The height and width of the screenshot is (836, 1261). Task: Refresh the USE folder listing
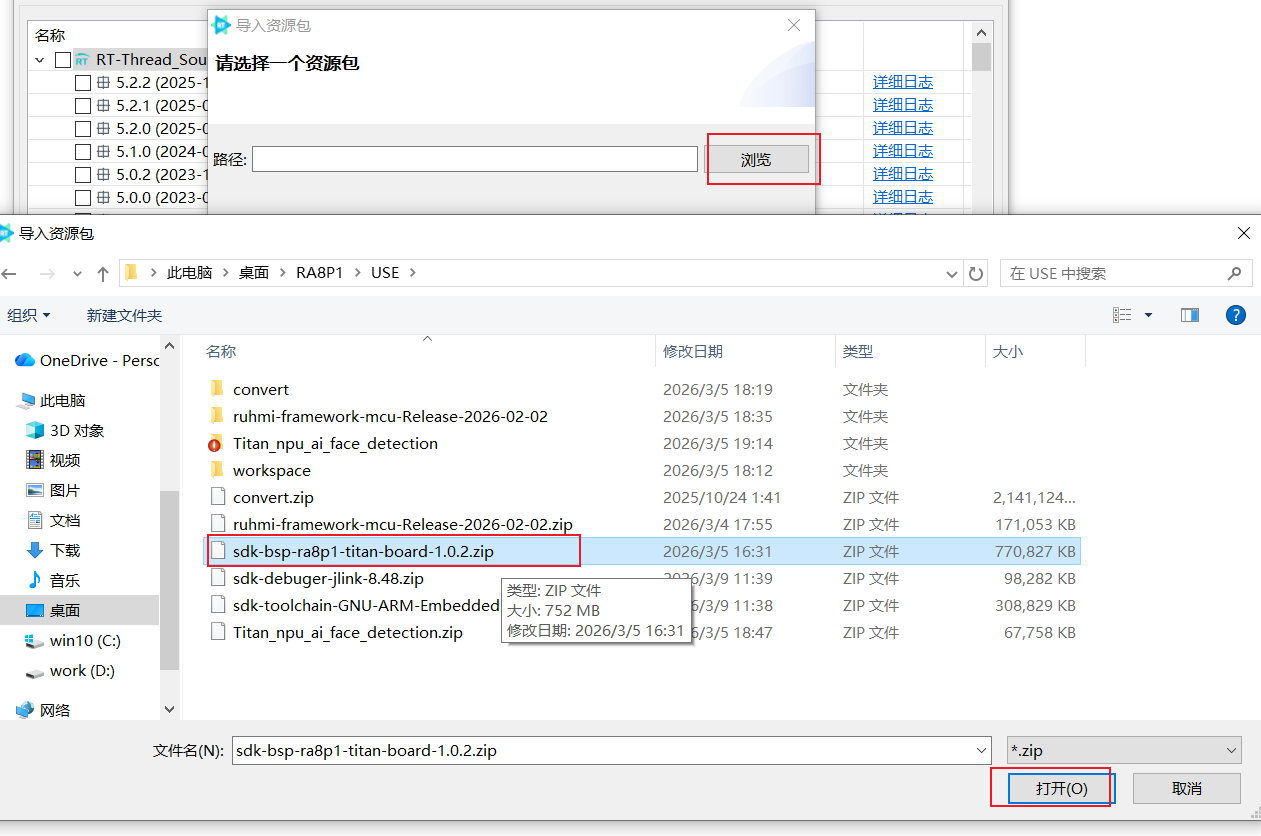(x=977, y=273)
